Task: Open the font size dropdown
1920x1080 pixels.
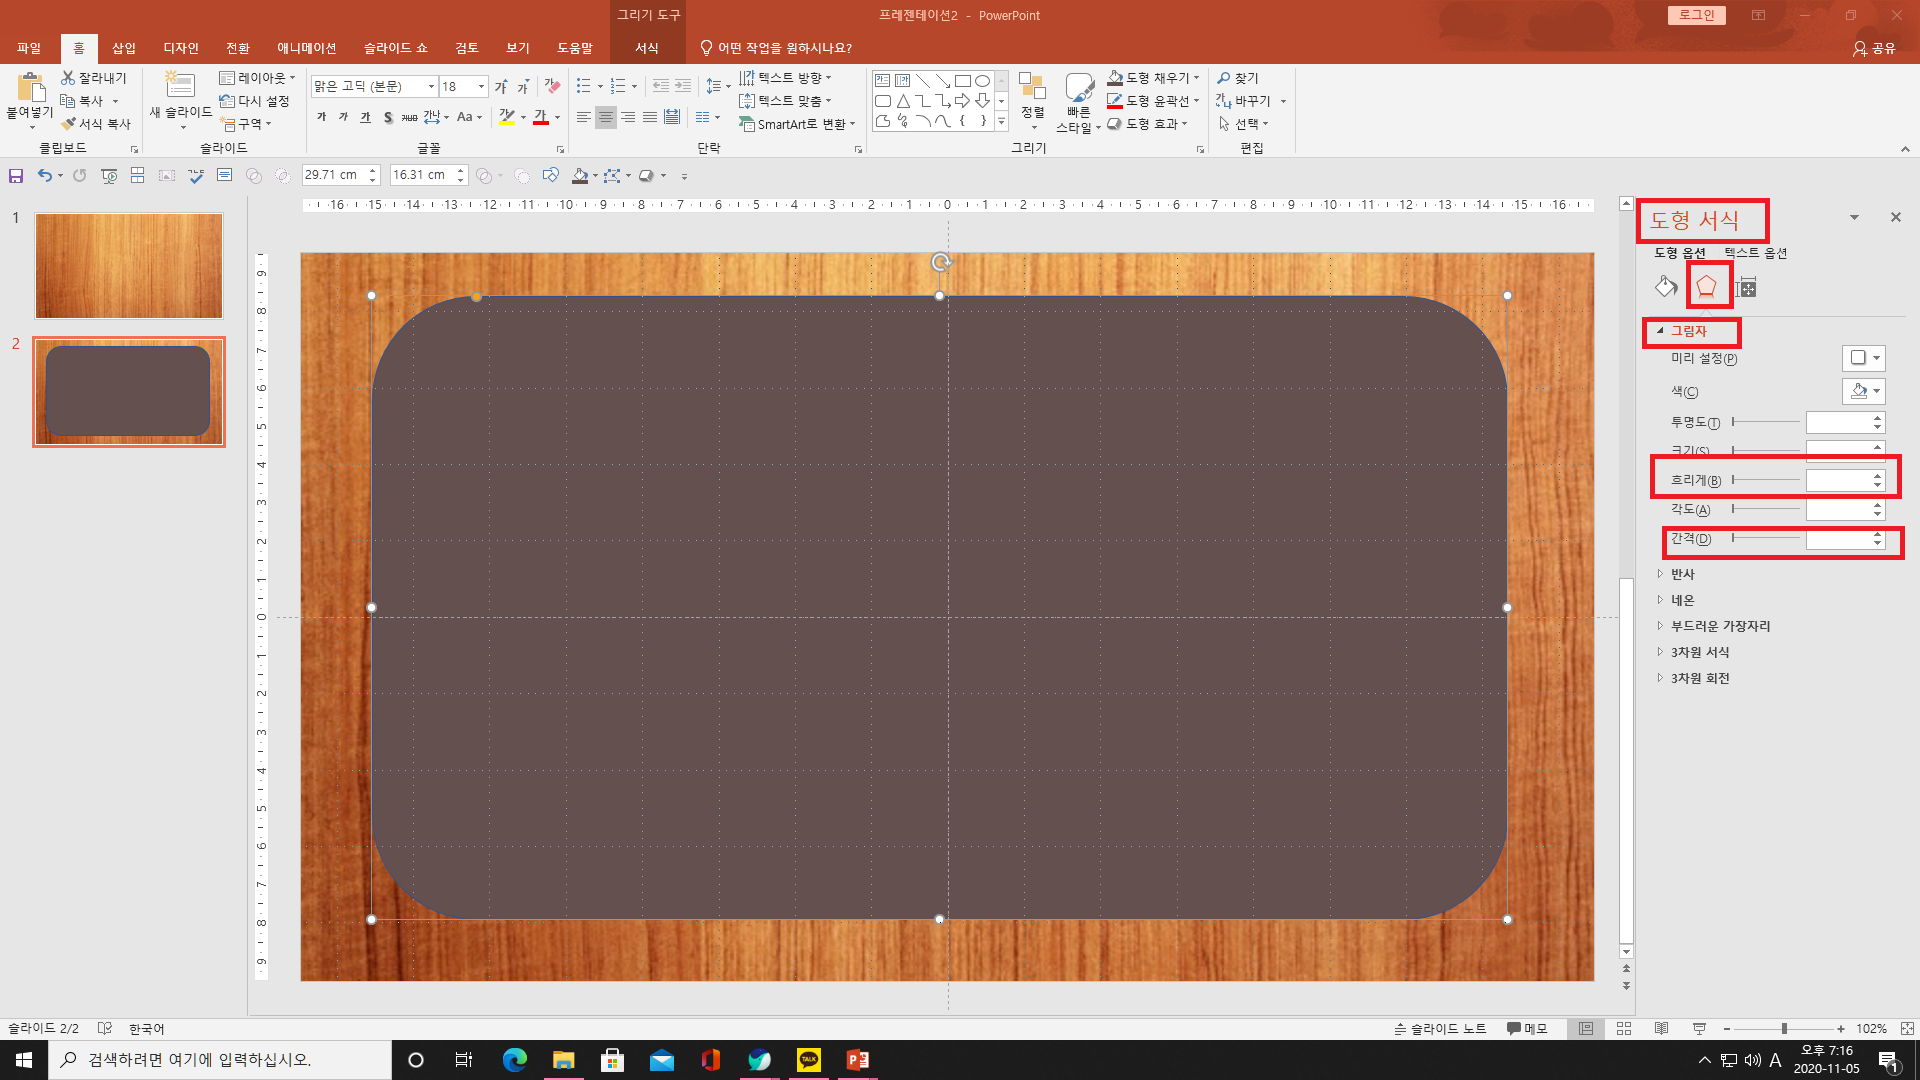Action: click(x=481, y=87)
